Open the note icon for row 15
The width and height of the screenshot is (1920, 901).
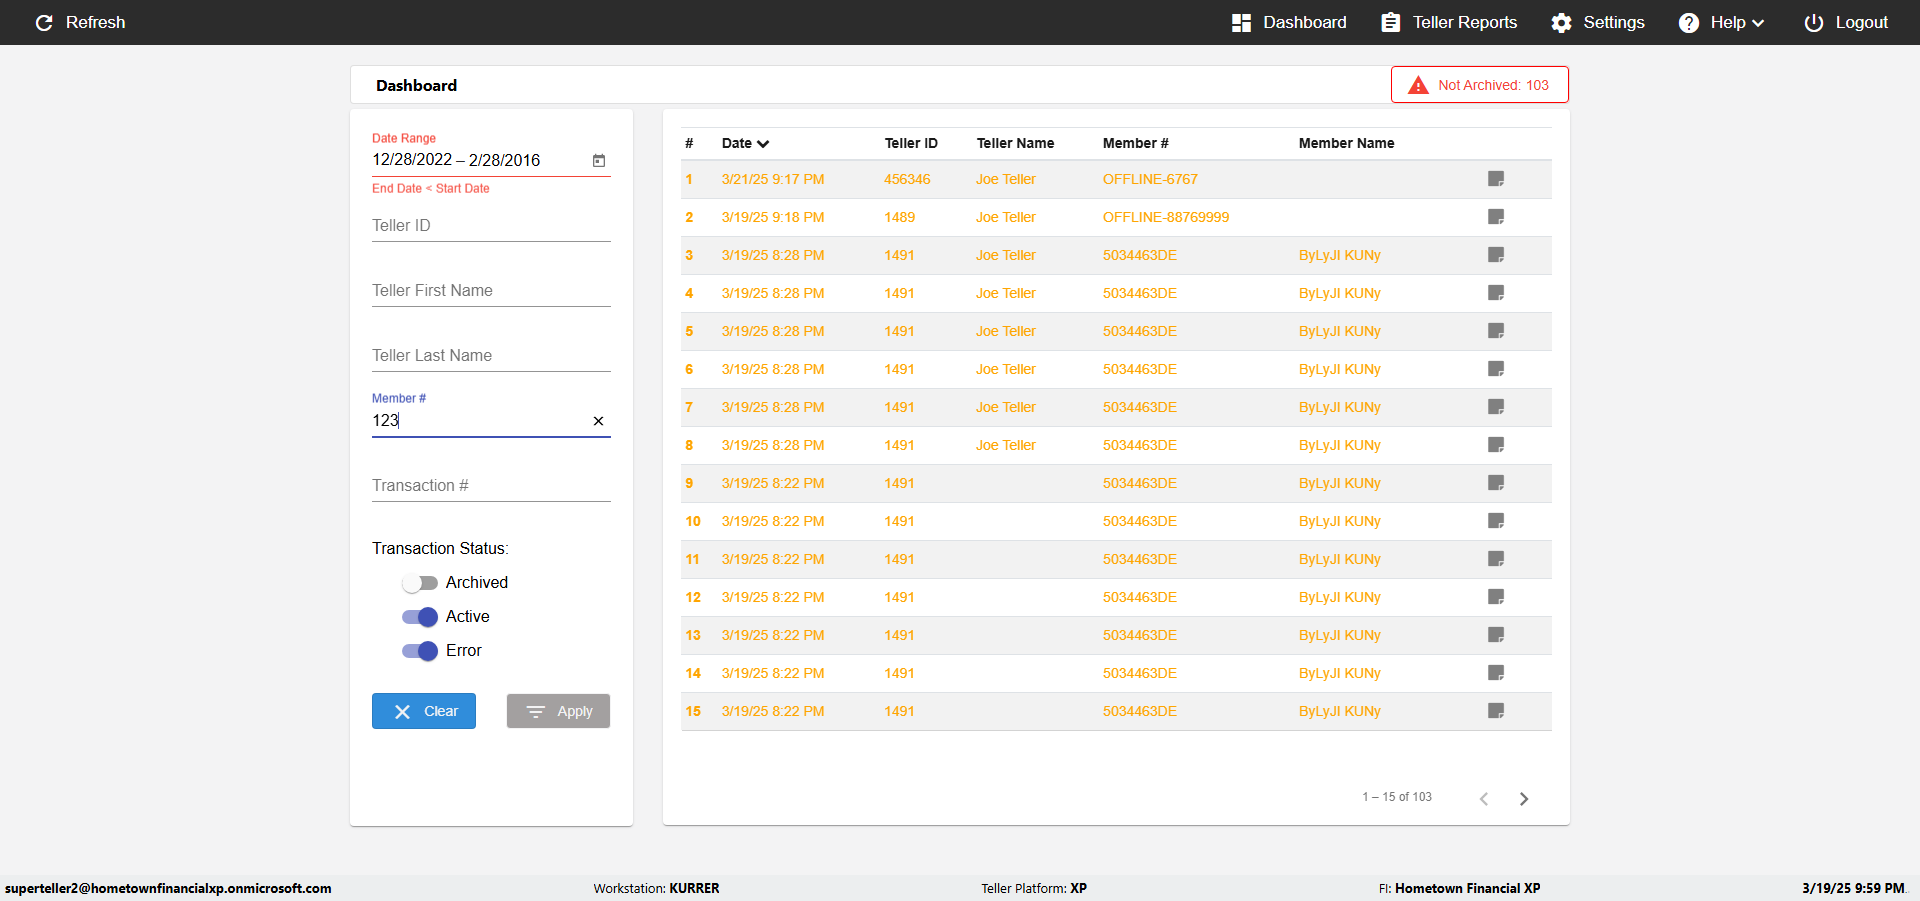click(1496, 711)
